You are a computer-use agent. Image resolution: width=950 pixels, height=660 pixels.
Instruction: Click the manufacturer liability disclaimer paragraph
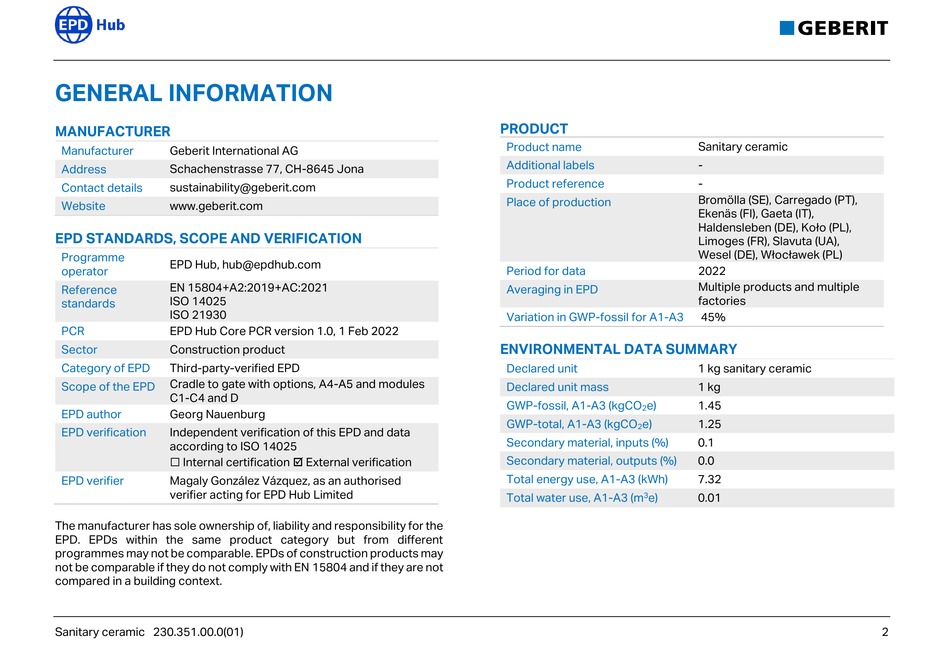(249, 553)
